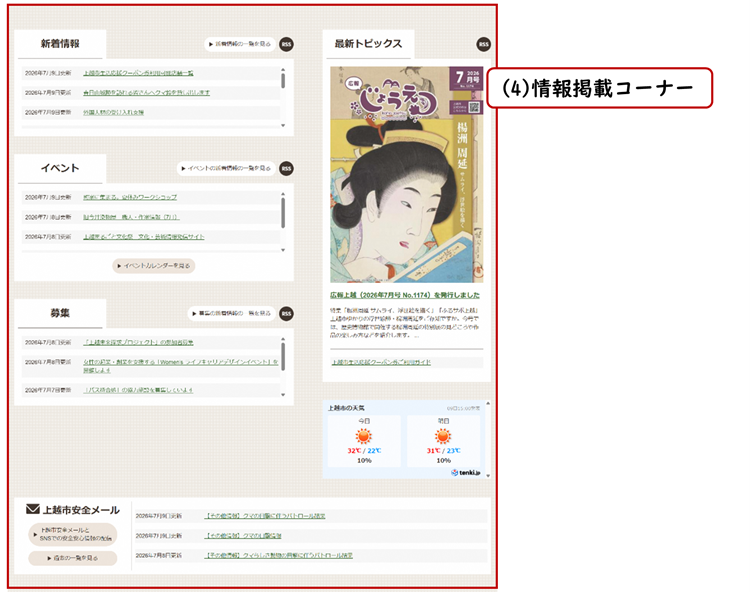Click the 新着情報 list scrollbar down arrow

[283, 125]
